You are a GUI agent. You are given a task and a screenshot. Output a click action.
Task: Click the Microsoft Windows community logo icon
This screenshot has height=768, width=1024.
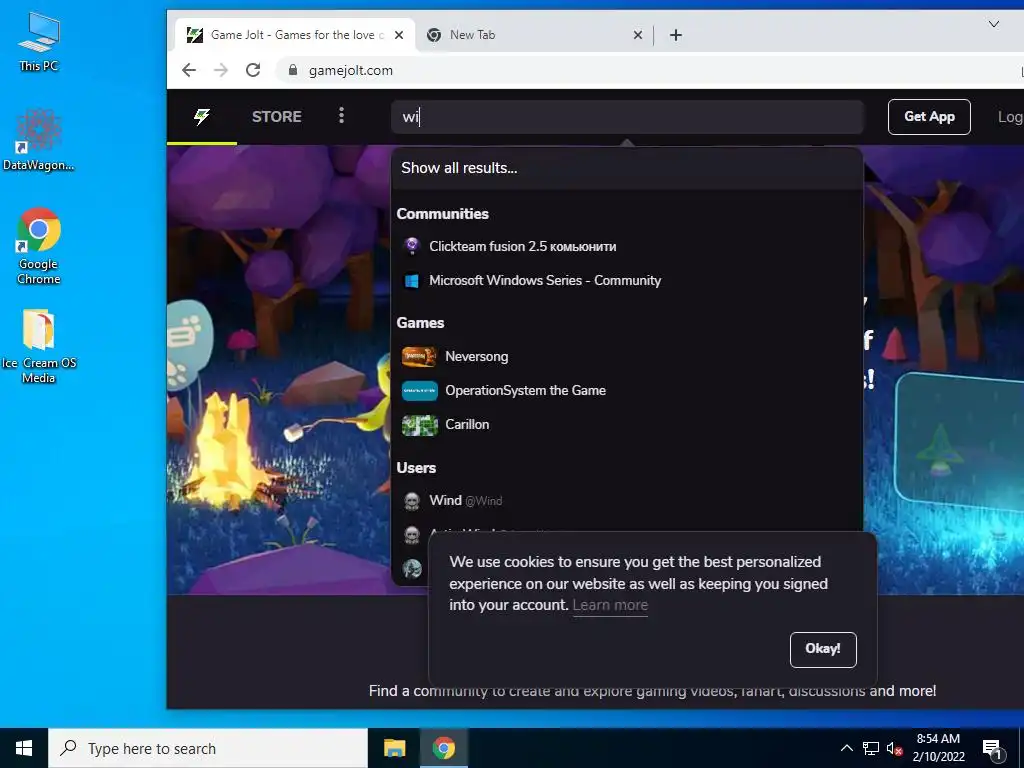point(411,281)
